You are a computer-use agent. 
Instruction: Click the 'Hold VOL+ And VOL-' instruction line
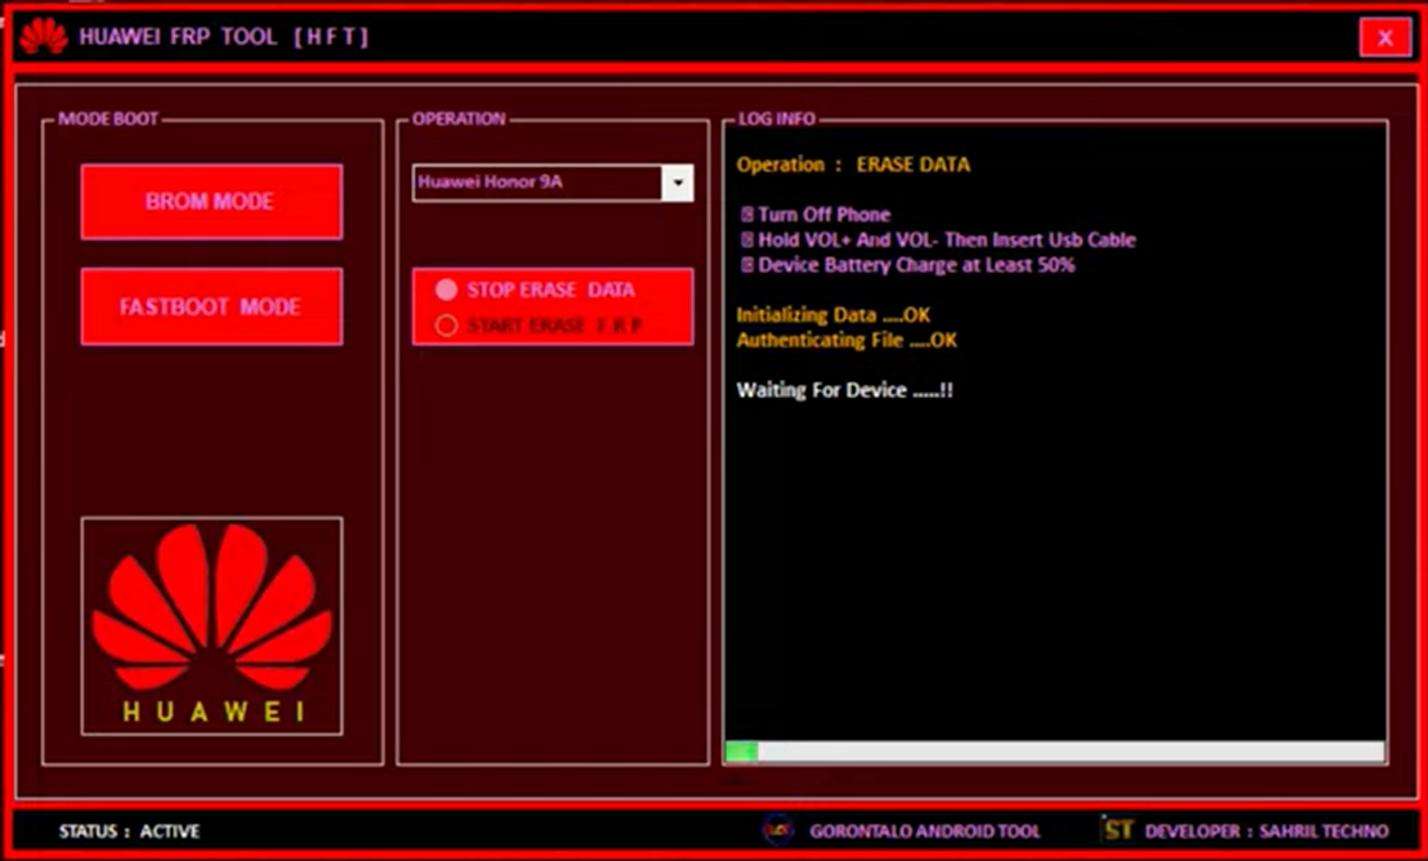(938, 240)
